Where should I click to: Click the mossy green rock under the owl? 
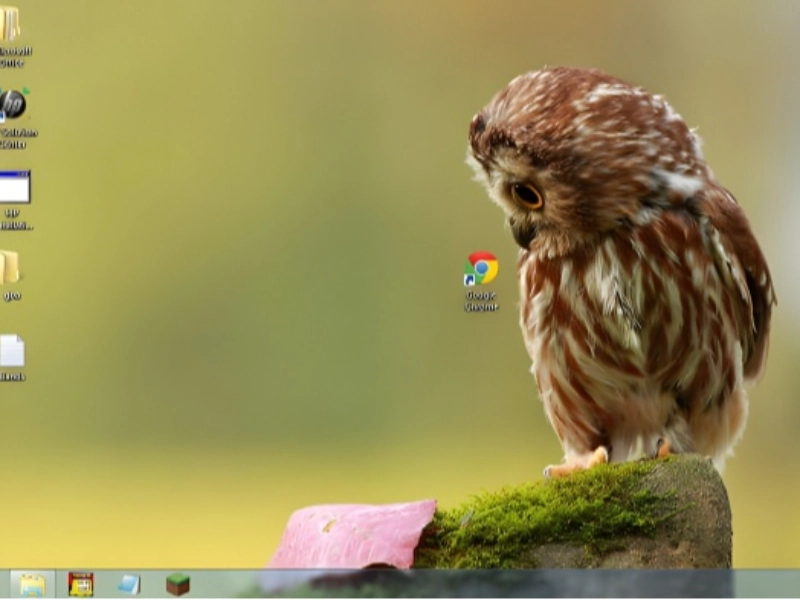590,510
